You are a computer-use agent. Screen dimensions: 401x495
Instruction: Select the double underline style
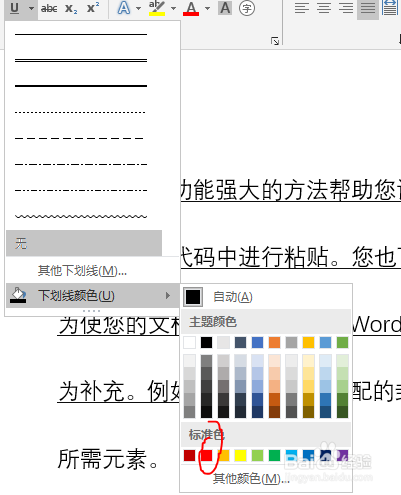coord(81,60)
